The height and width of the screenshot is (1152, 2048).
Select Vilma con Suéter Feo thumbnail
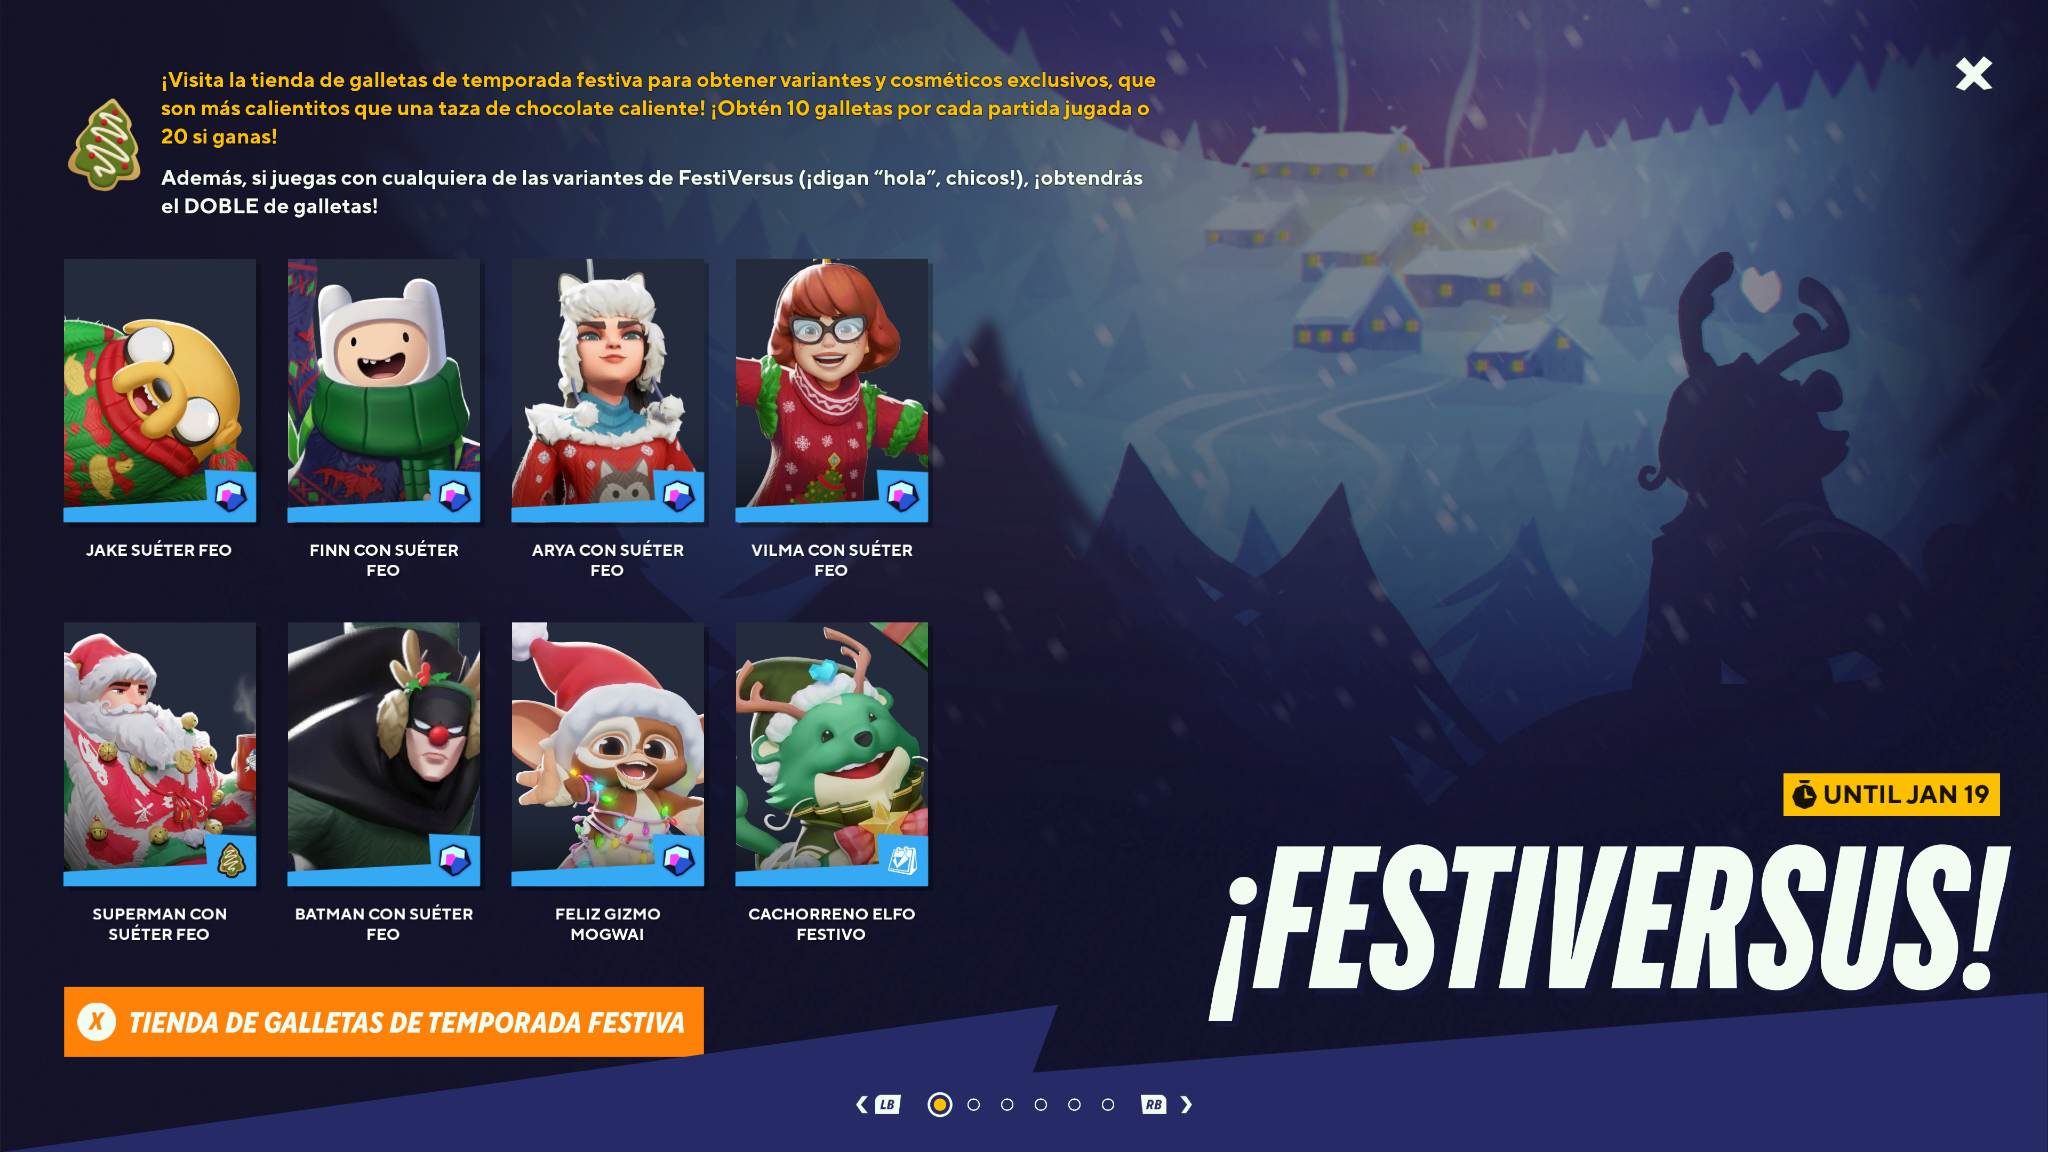pyautogui.click(x=832, y=391)
